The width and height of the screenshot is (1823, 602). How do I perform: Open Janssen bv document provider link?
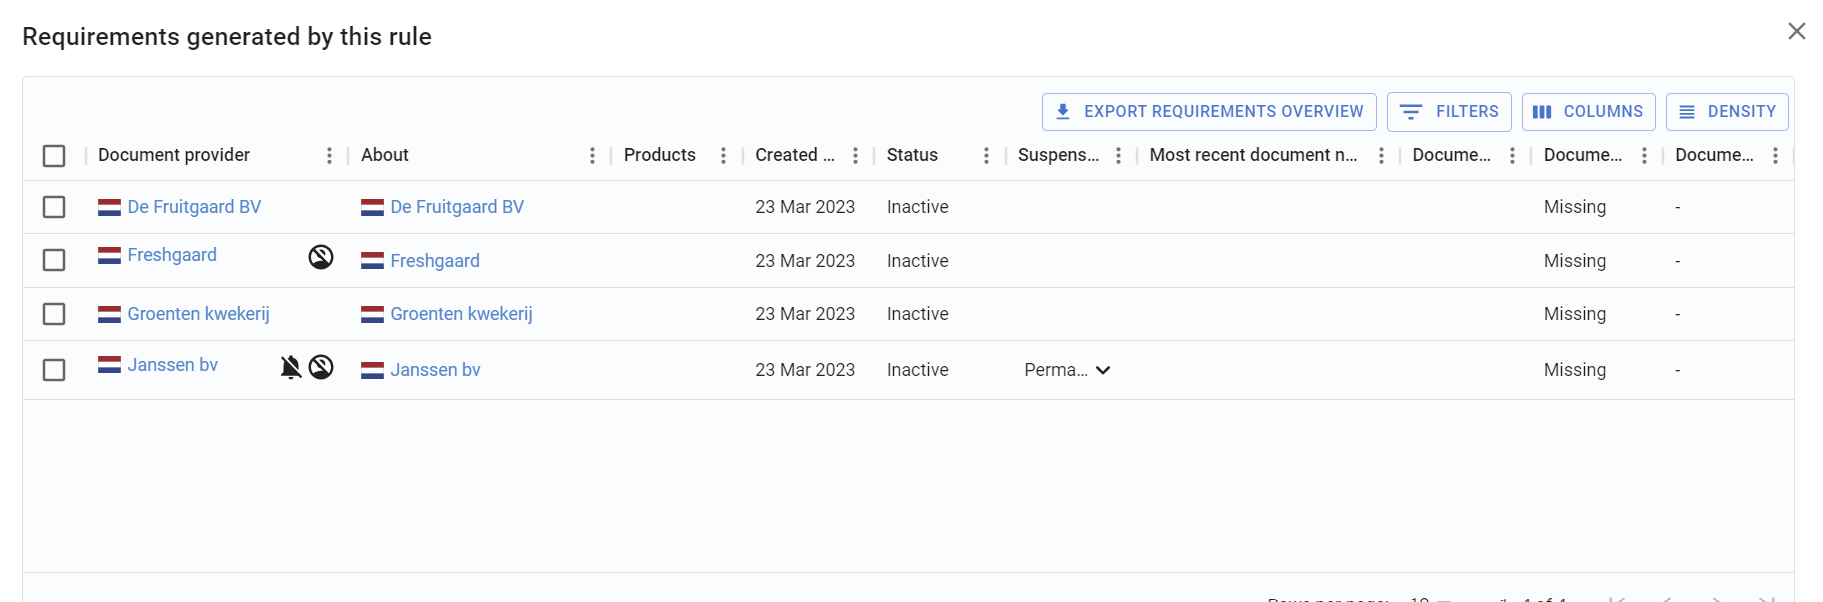(173, 365)
